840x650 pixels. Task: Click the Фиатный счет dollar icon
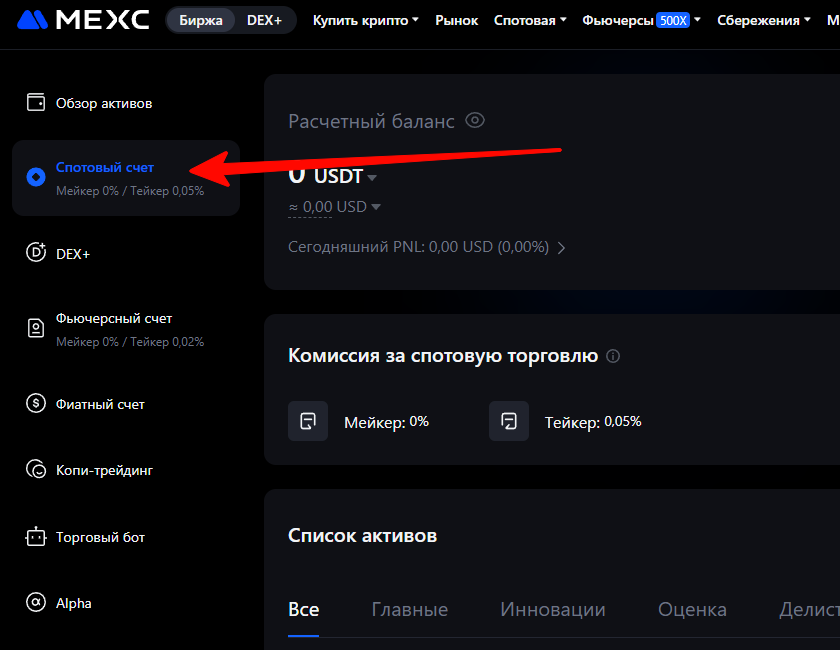tap(36, 402)
